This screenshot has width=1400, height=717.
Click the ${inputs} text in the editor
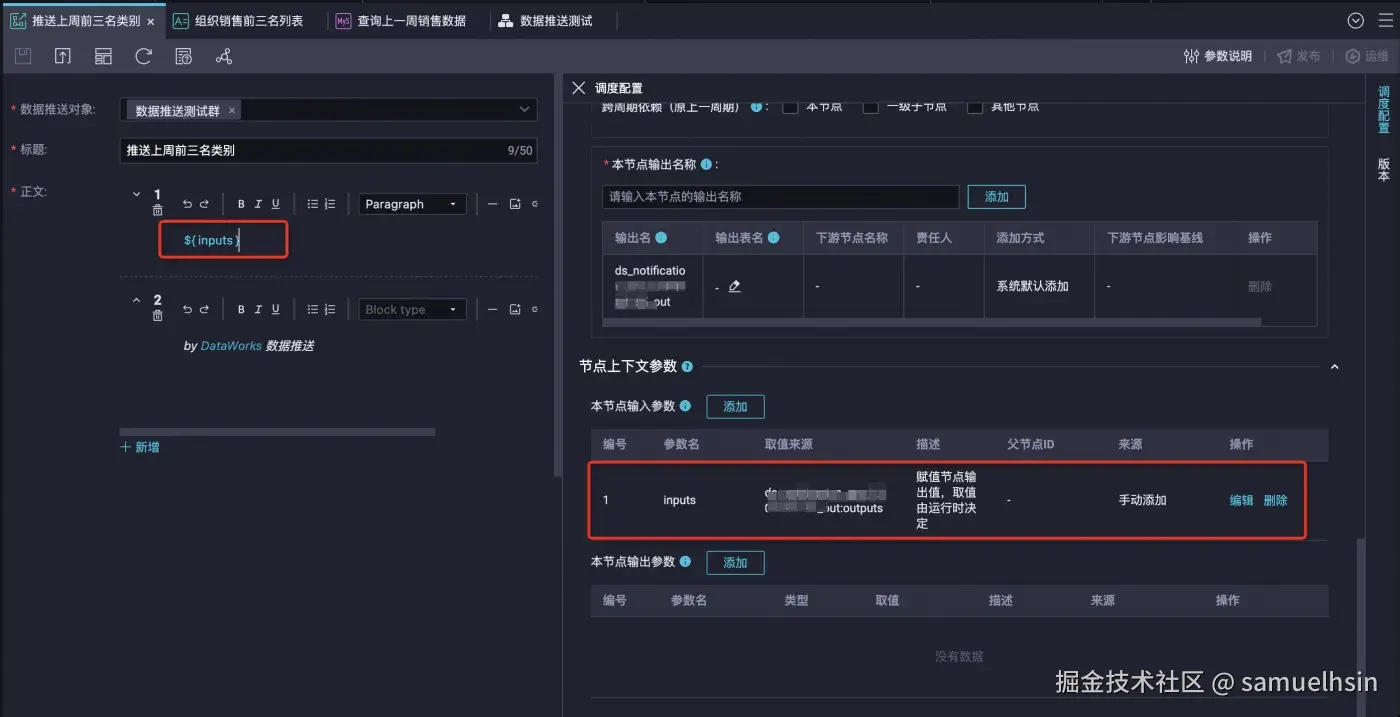[x=212, y=240]
